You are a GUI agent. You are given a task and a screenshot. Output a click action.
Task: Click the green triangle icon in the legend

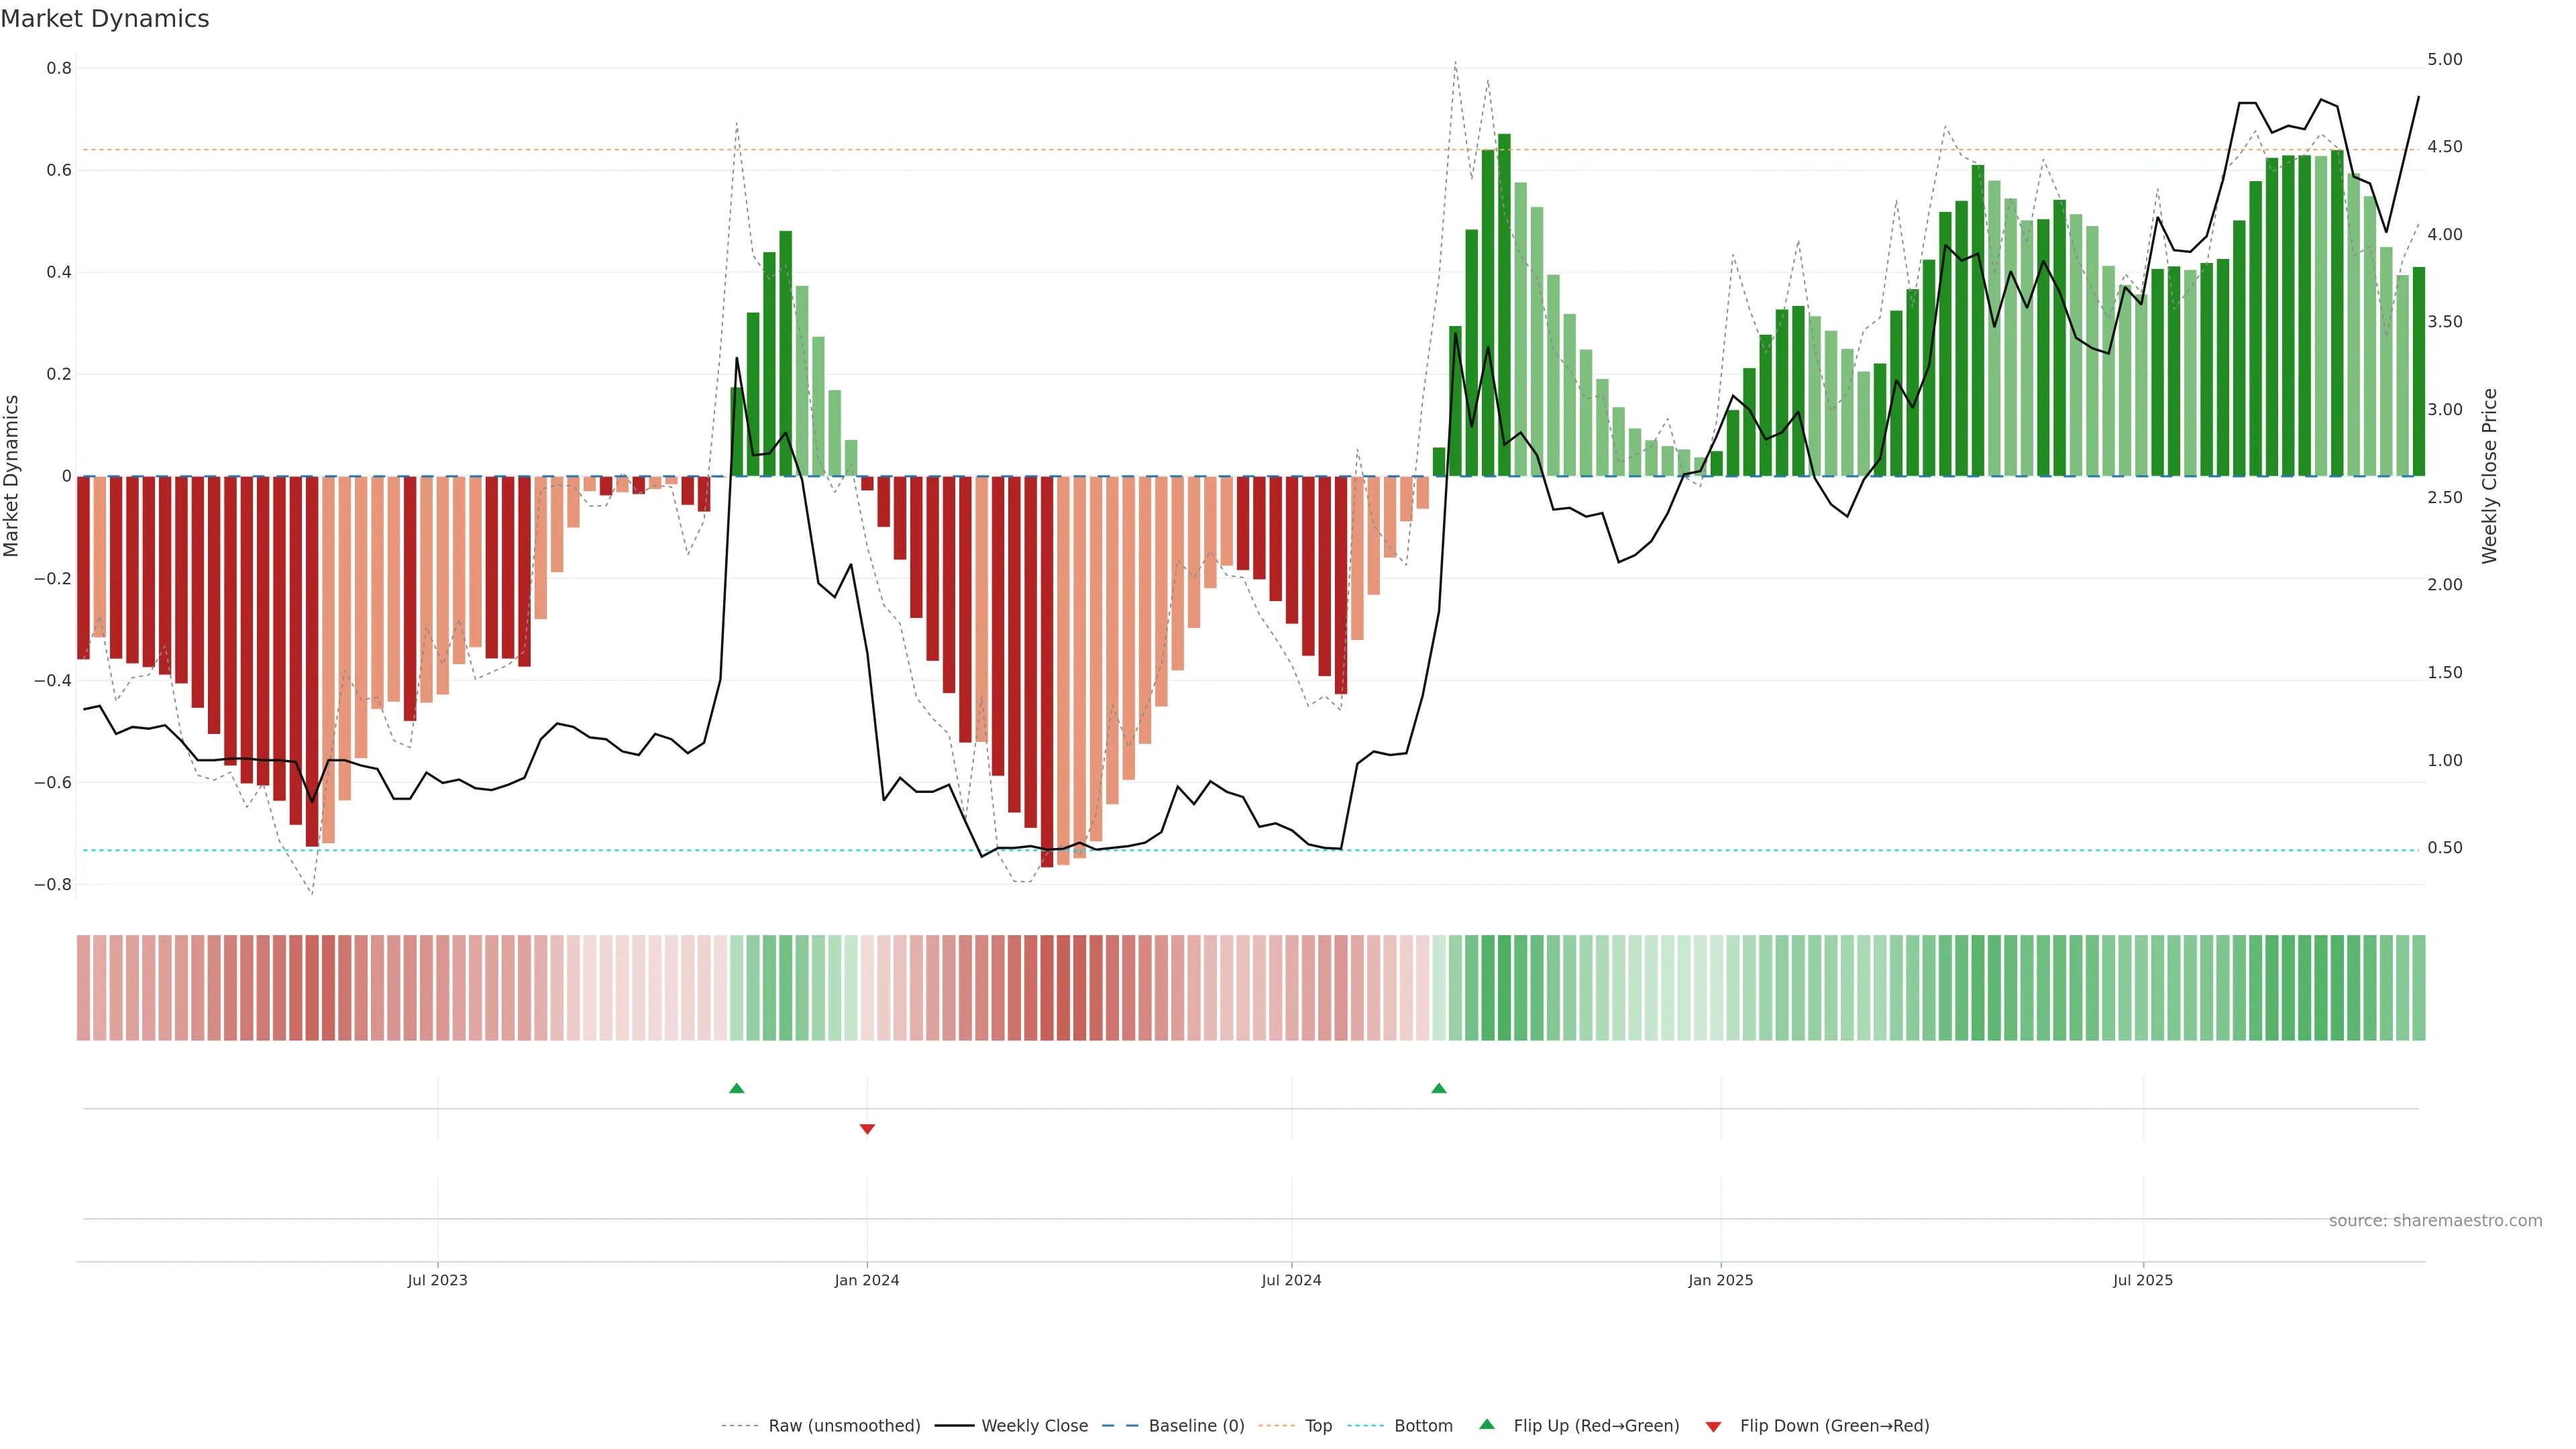pos(1487,1424)
